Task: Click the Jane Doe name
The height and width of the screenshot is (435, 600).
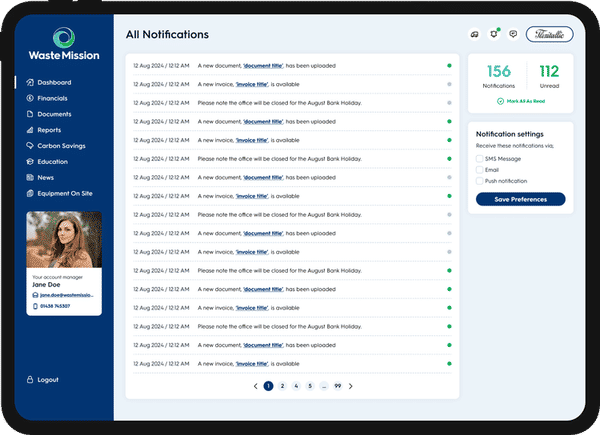Action: [46, 285]
